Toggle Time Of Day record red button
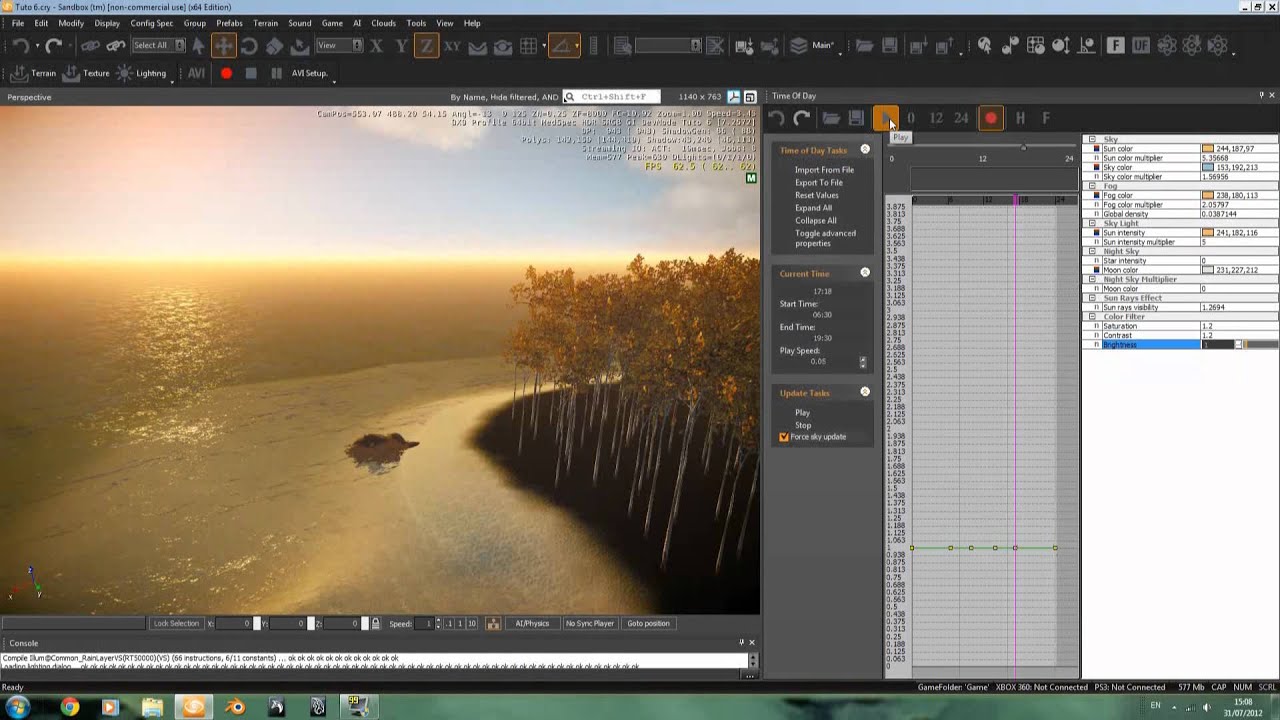1280x720 pixels. pyautogui.click(x=991, y=118)
